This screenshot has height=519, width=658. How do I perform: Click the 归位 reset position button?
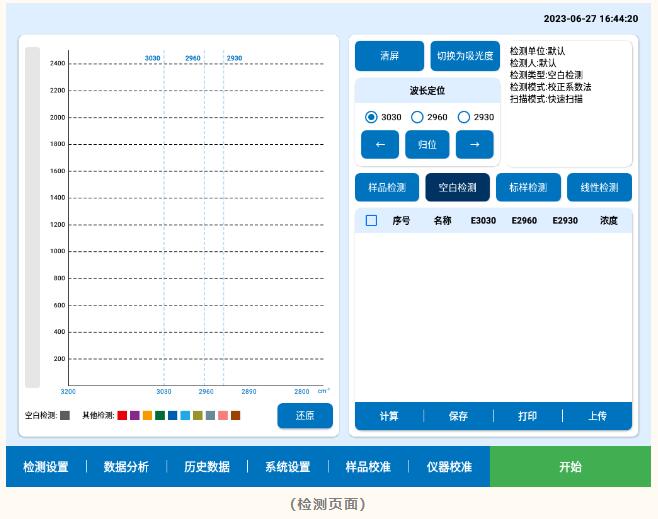427,144
